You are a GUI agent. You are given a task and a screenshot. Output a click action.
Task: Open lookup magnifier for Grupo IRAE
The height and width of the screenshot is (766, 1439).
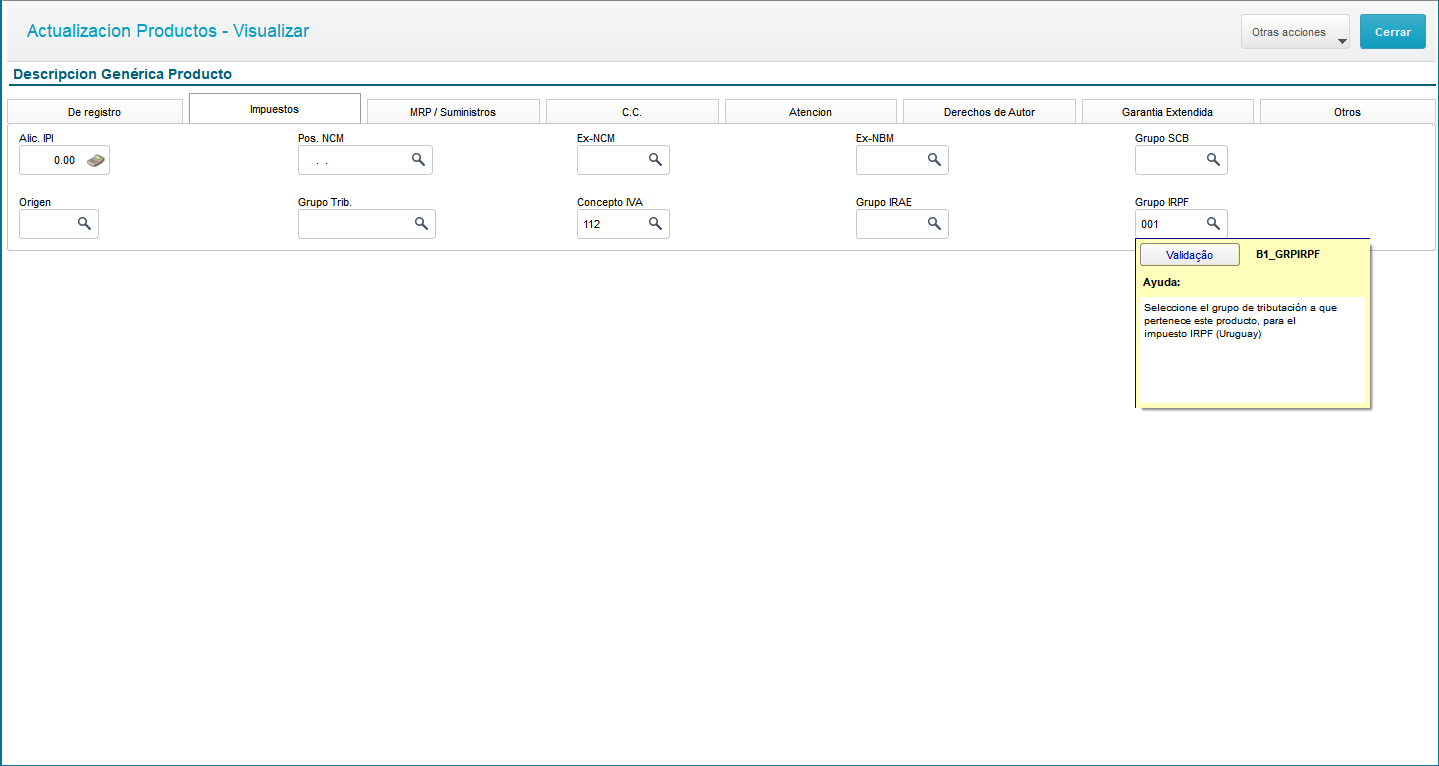[934, 223]
